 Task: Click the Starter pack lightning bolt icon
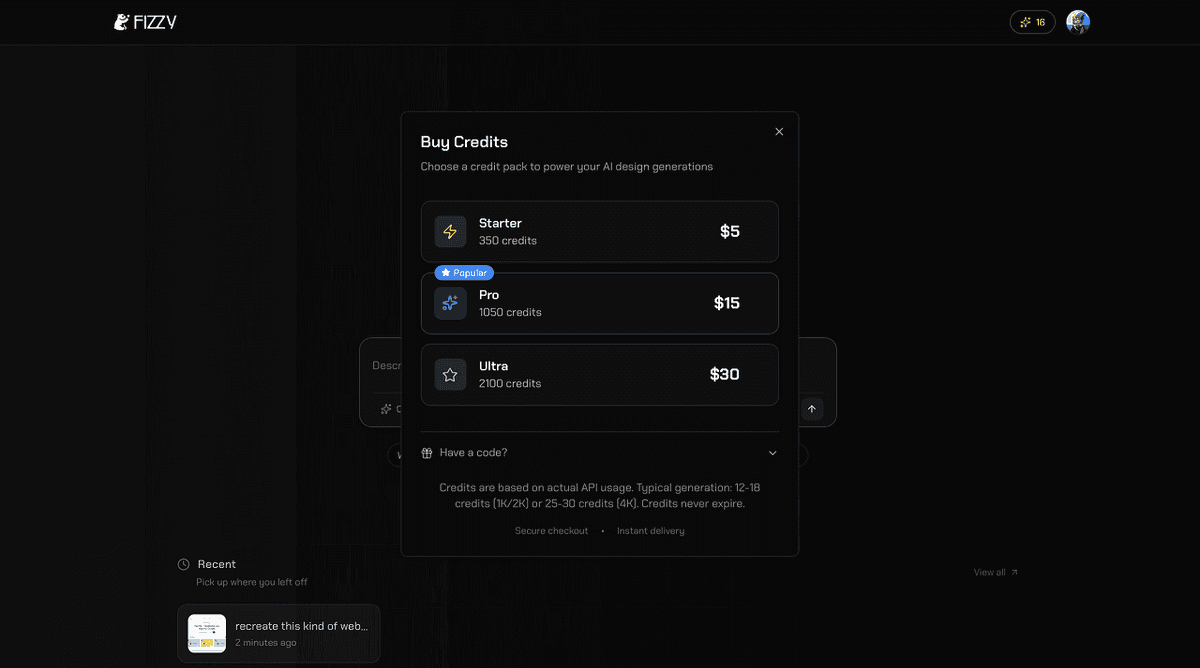[450, 232]
